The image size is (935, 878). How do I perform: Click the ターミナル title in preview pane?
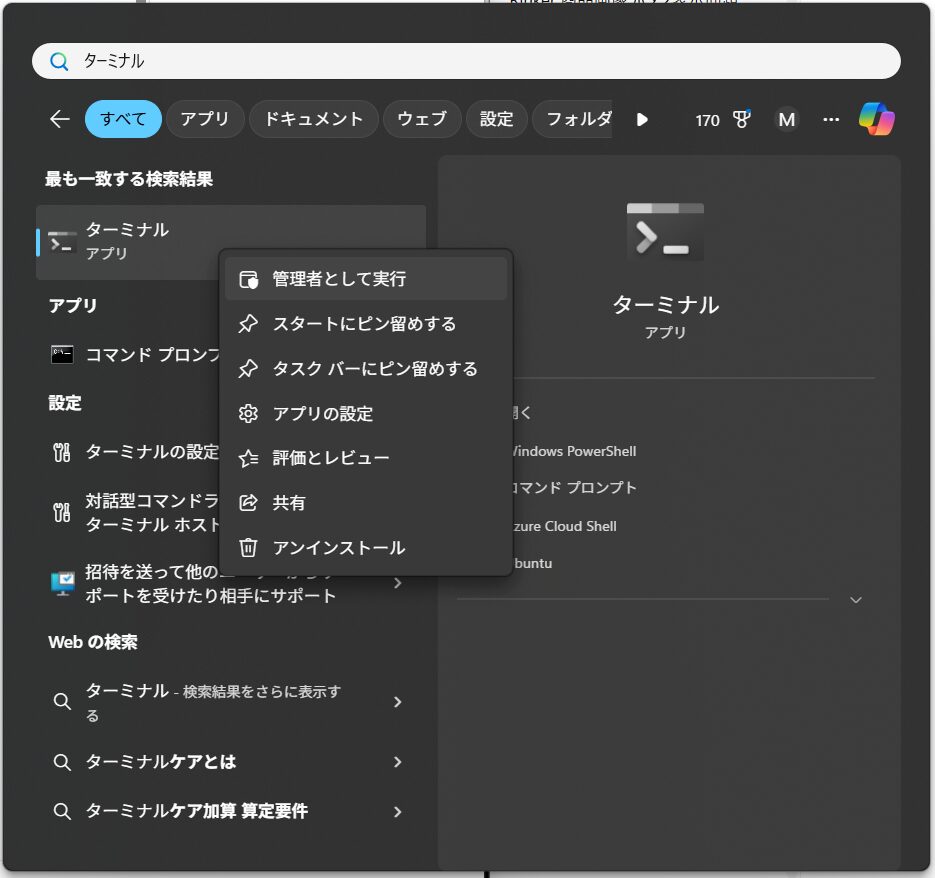665,305
